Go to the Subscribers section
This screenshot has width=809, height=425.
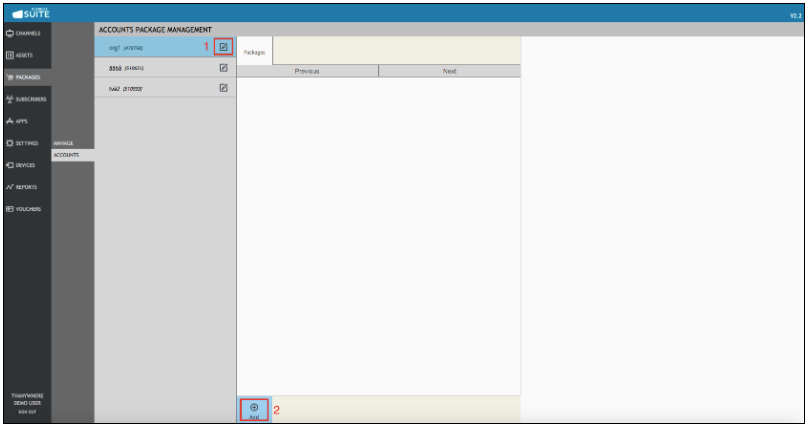pyautogui.click(x=26, y=99)
